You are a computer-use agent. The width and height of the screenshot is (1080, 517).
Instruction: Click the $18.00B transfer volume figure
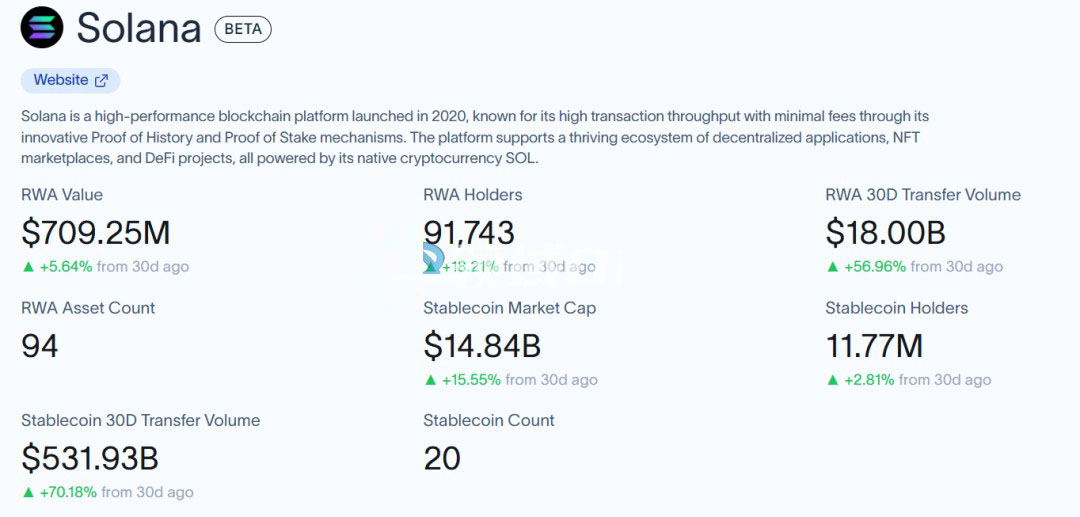tap(885, 233)
